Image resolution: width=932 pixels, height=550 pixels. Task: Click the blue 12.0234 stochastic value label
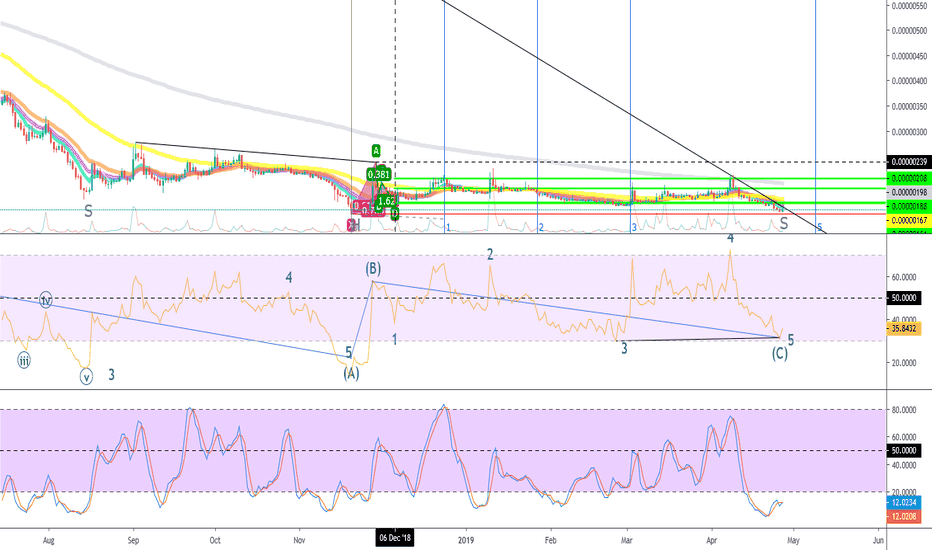(x=904, y=503)
